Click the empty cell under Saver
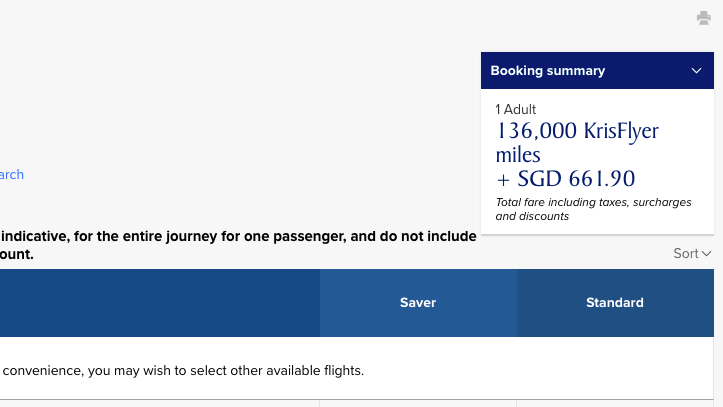 (418, 403)
